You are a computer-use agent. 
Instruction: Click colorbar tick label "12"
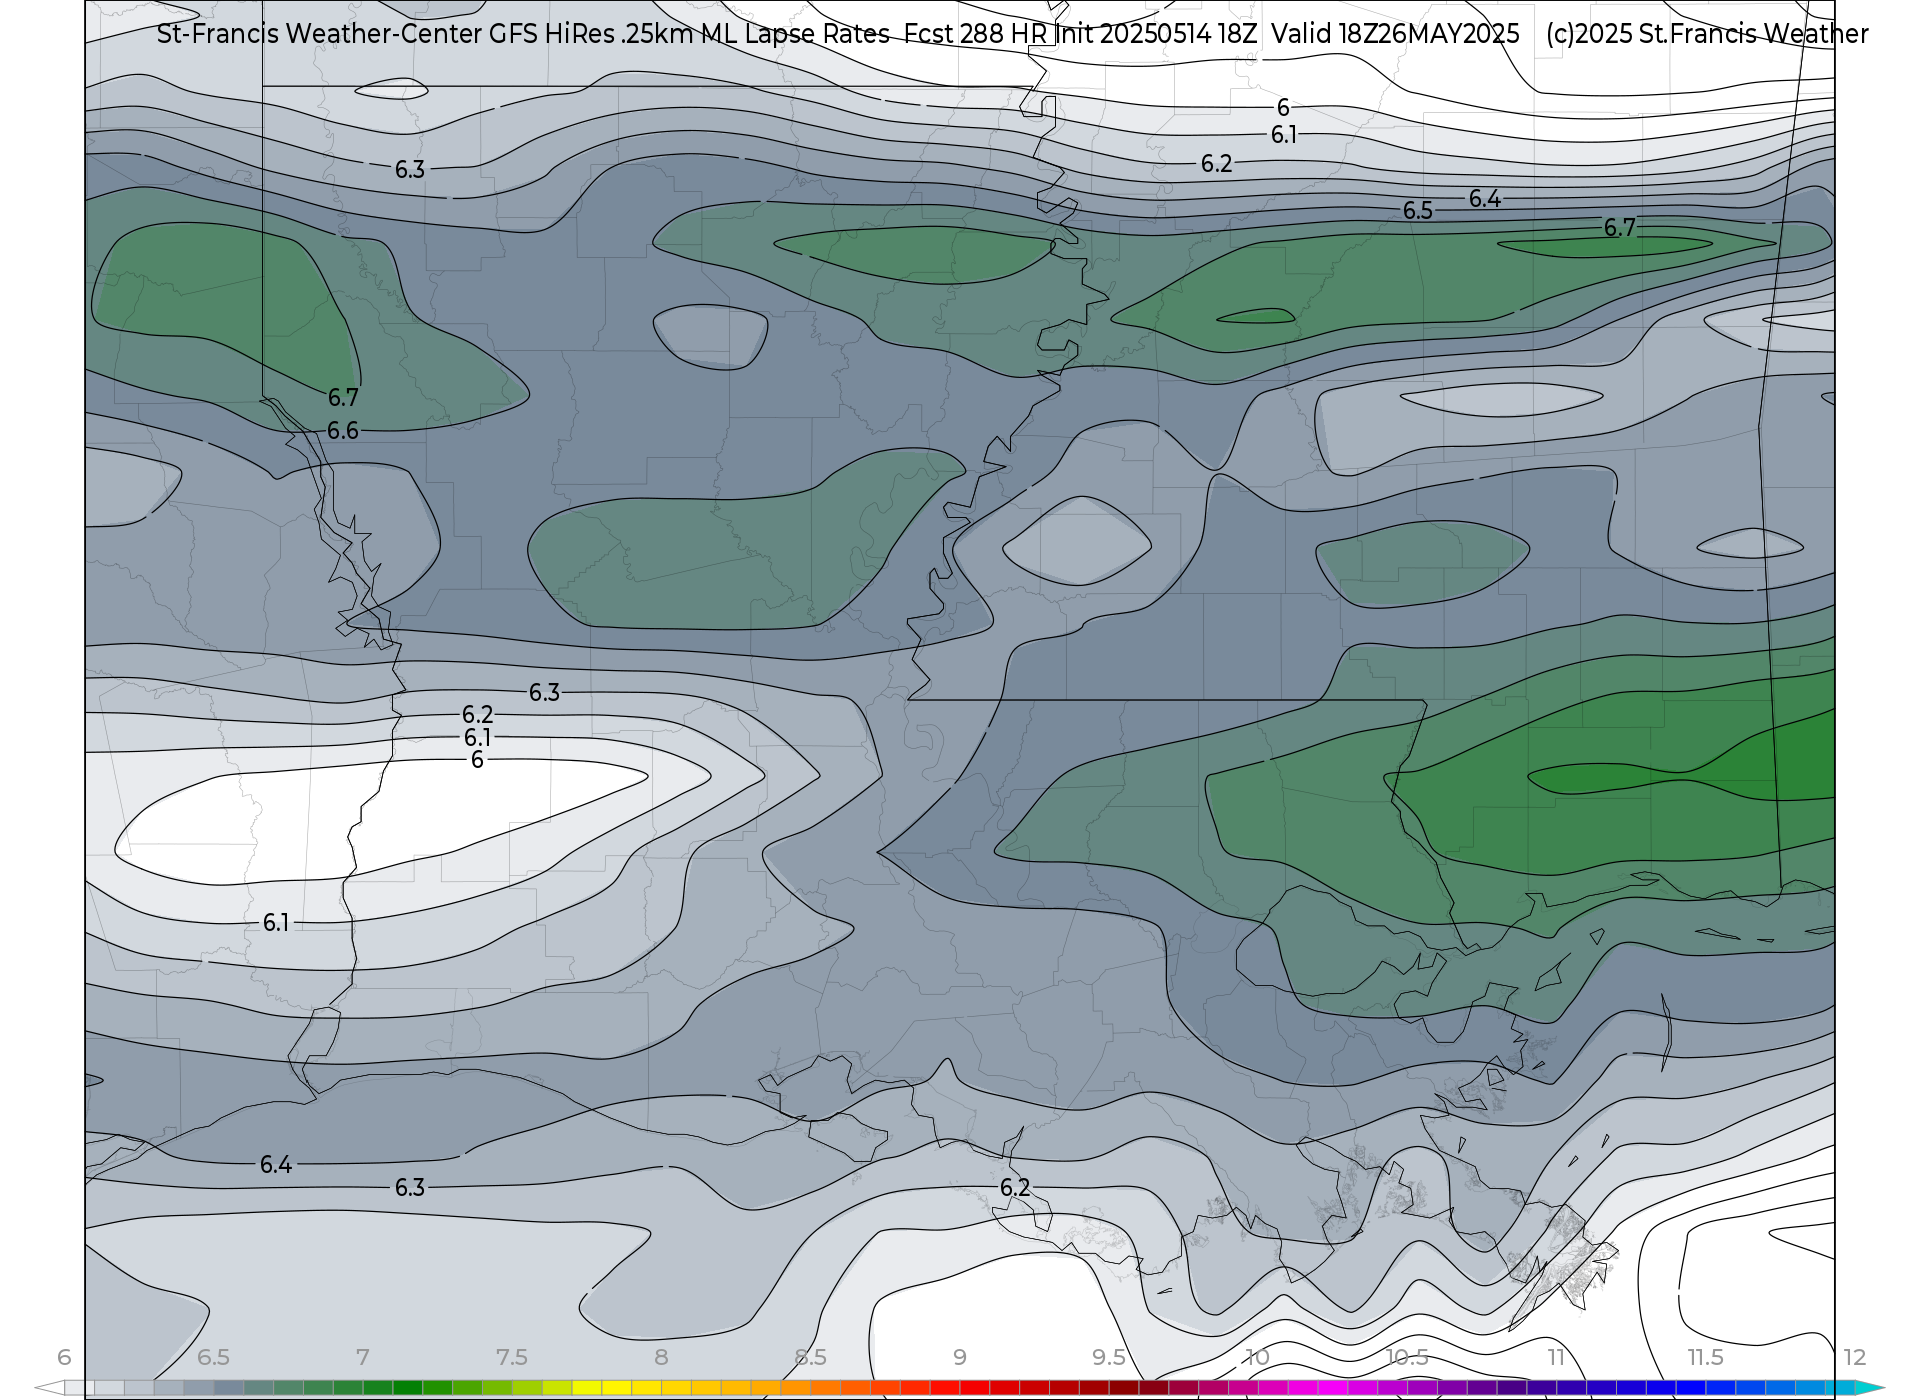(1855, 1357)
